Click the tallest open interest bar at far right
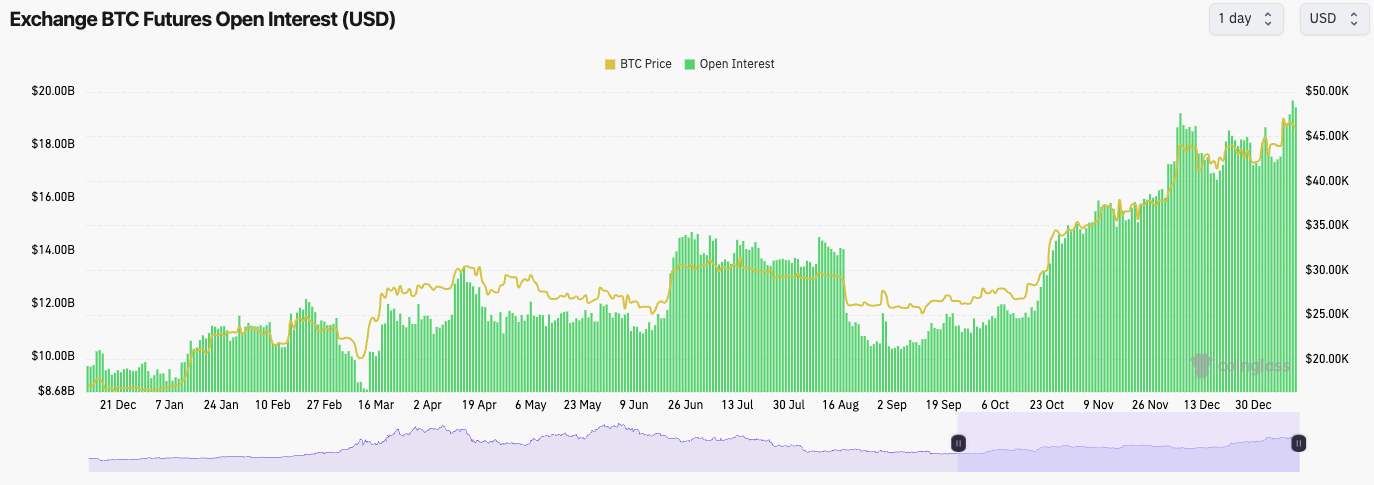 point(1293,250)
